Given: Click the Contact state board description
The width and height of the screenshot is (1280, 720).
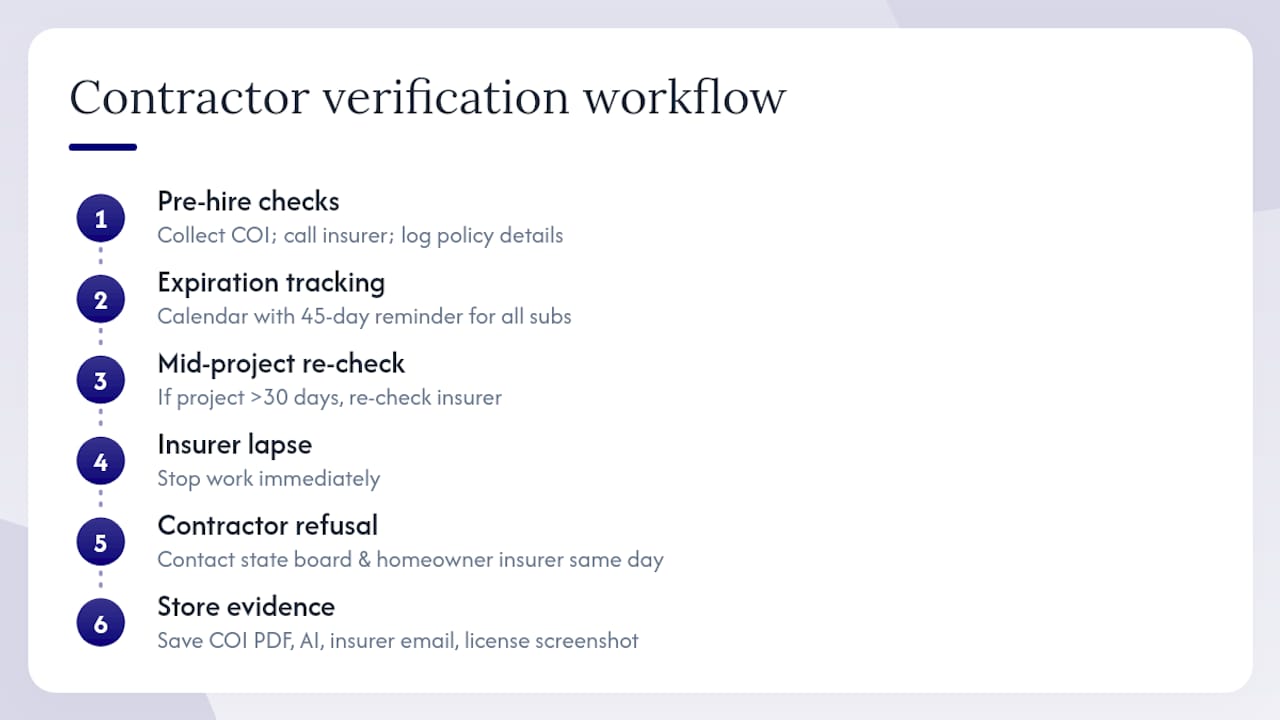Looking at the screenshot, I should (x=410, y=560).
